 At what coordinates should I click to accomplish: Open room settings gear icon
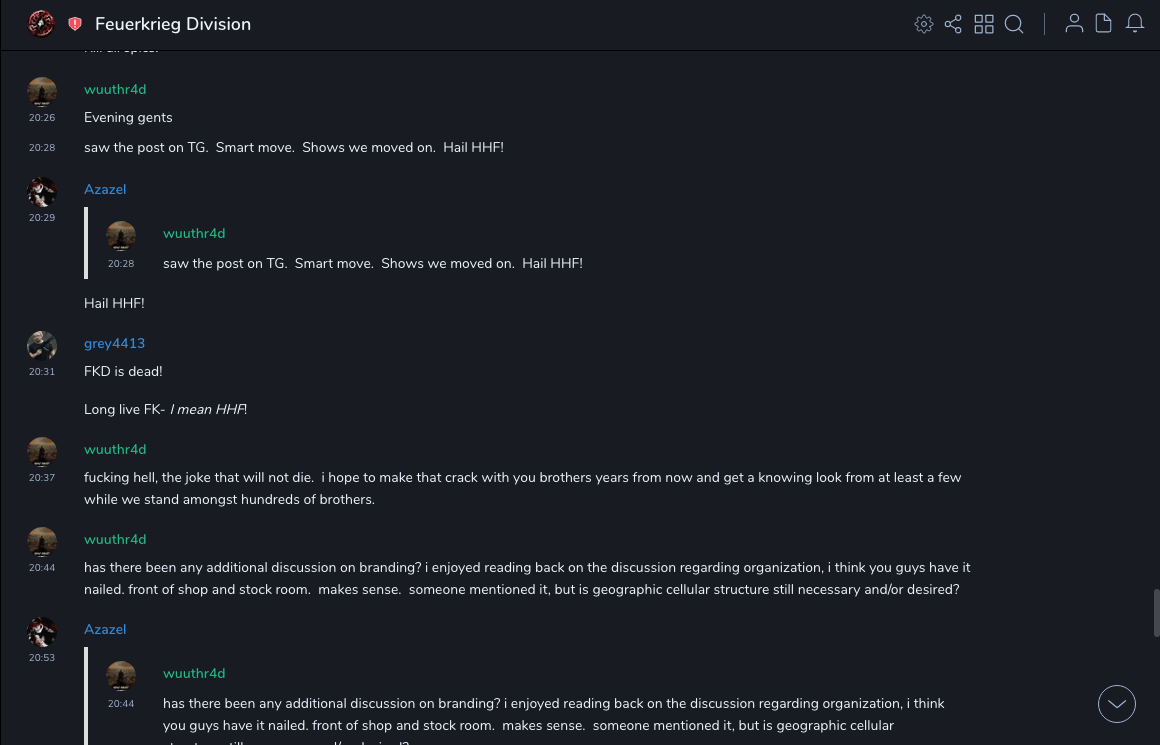coord(924,24)
